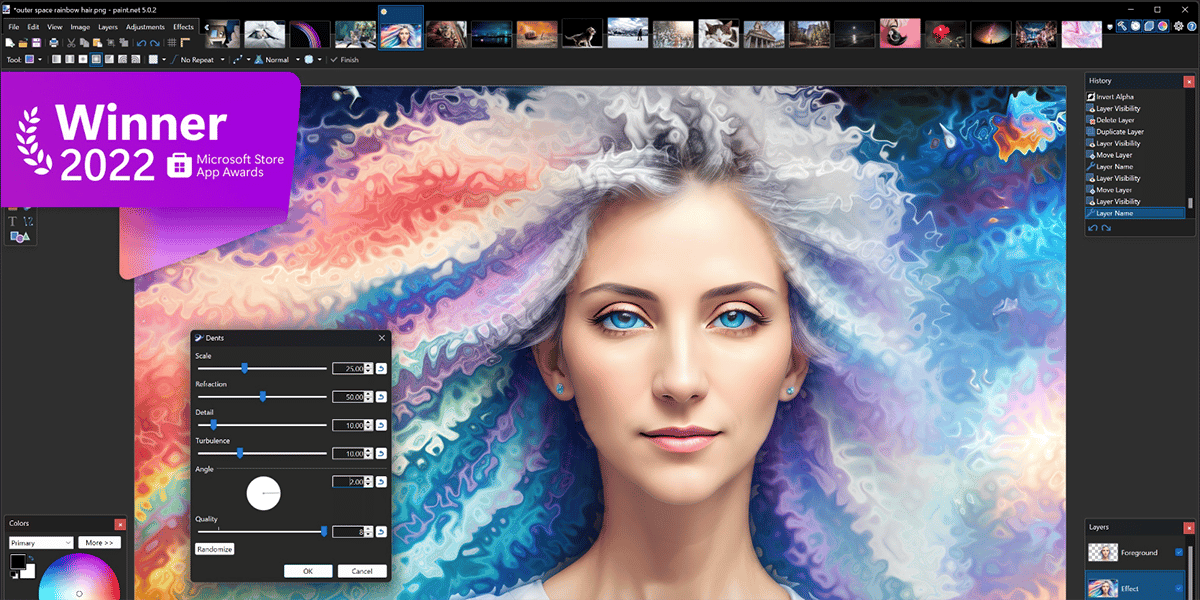Confirm the Dents dialog with OK
The height and width of the screenshot is (600, 1200).
308,571
